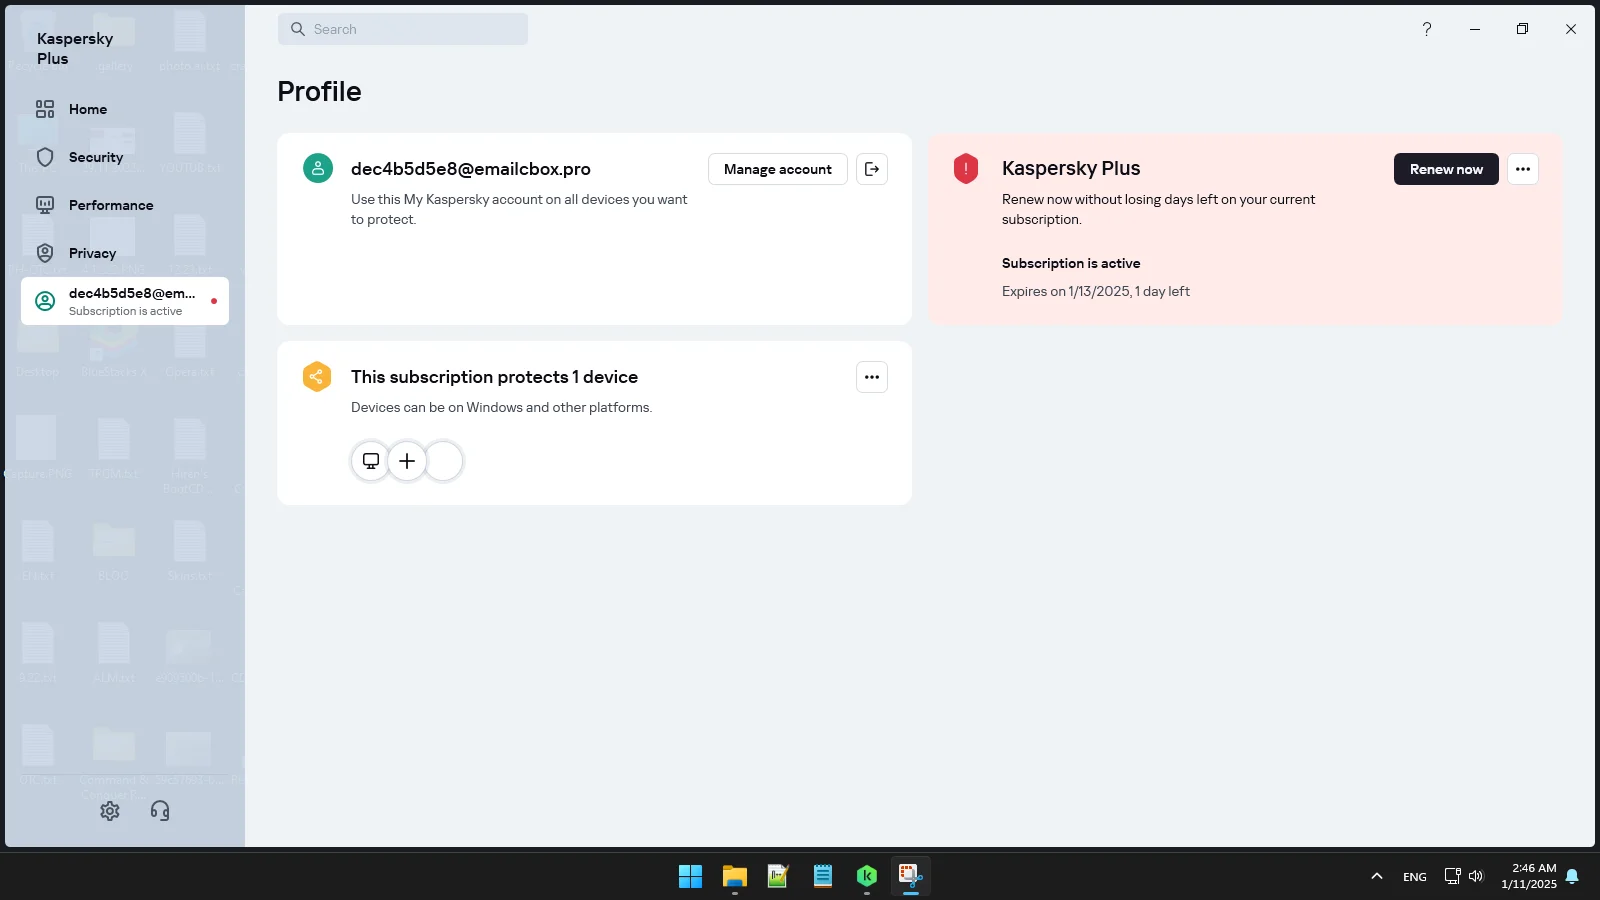This screenshot has width=1600, height=900.
Task: Click the search magnifier icon
Action: 298,29
